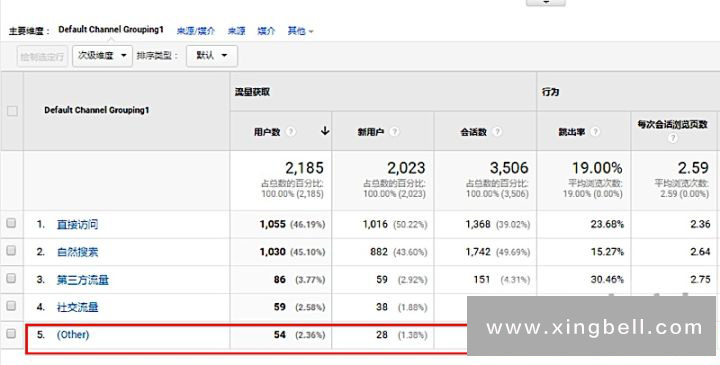Open help tooltip for 会话数 column
The width and height of the screenshot is (720, 365).
pyautogui.click(x=497, y=132)
